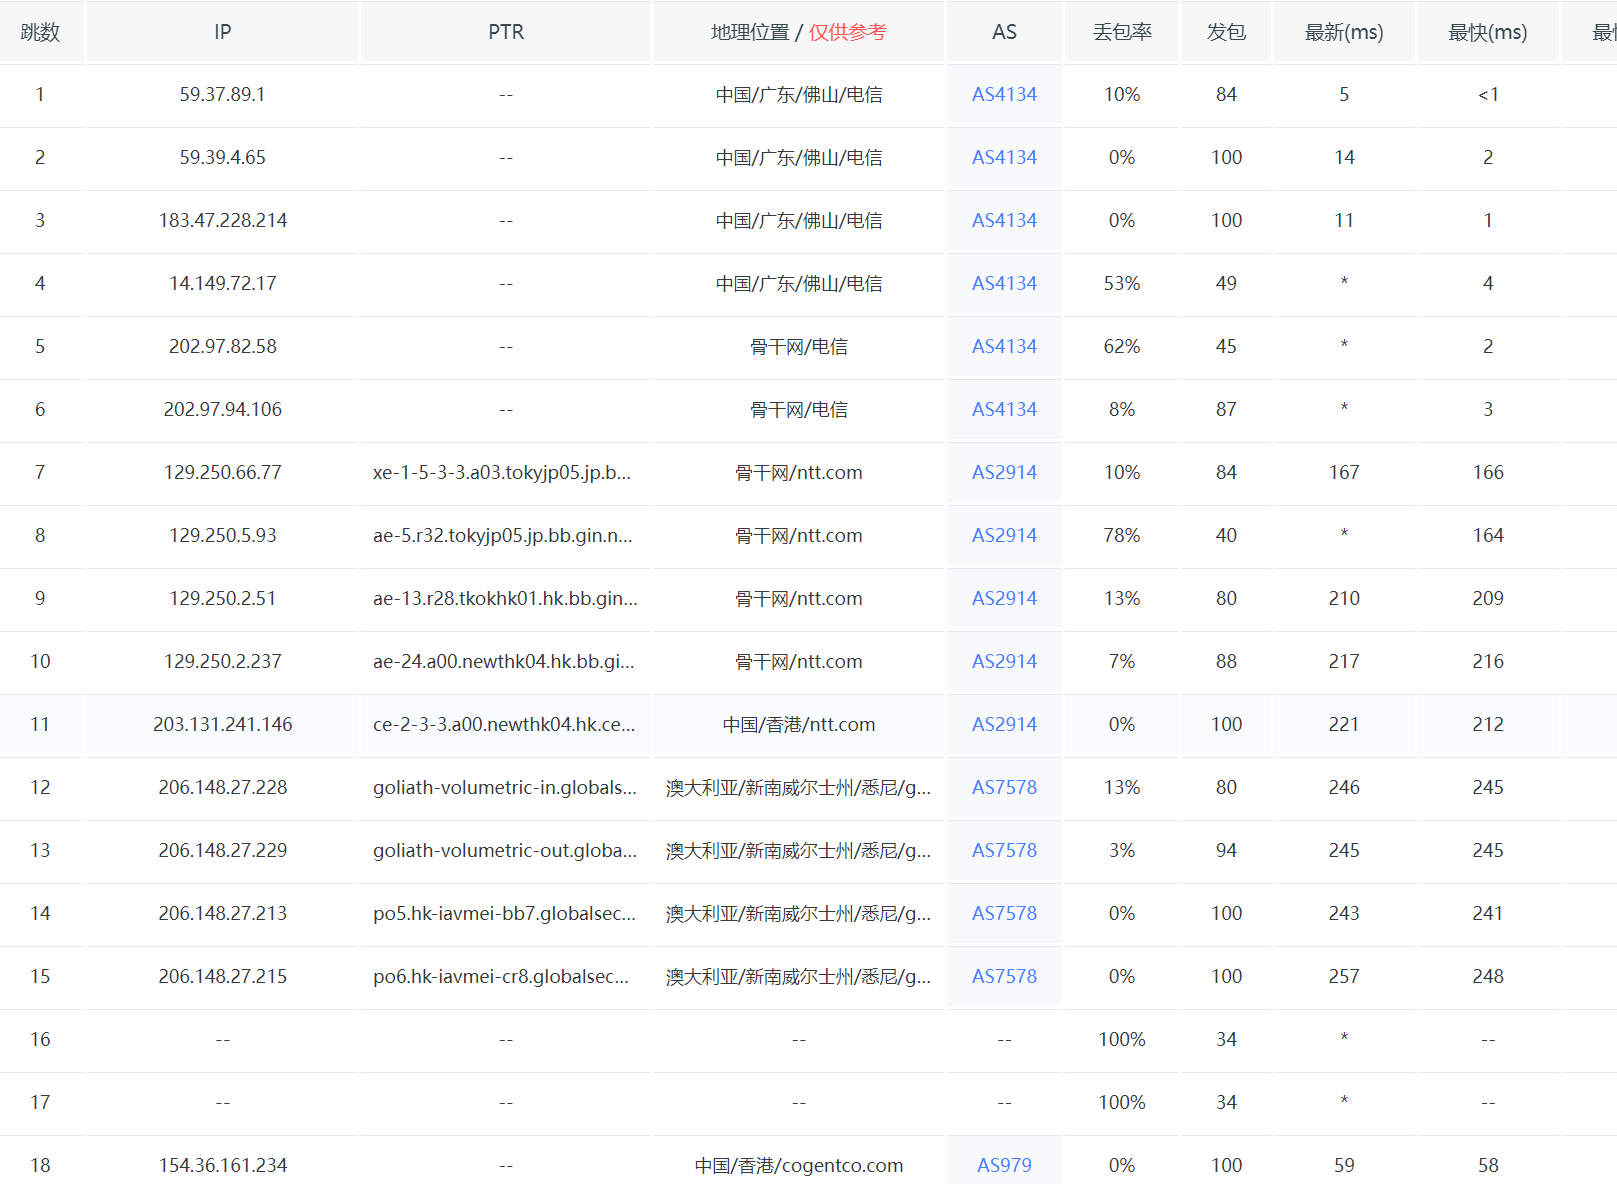Image resolution: width=1617 pixels, height=1184 pixels.
Task: Open AS2914 link for IP 203.131.241.146
Action: click(1004, 725)
